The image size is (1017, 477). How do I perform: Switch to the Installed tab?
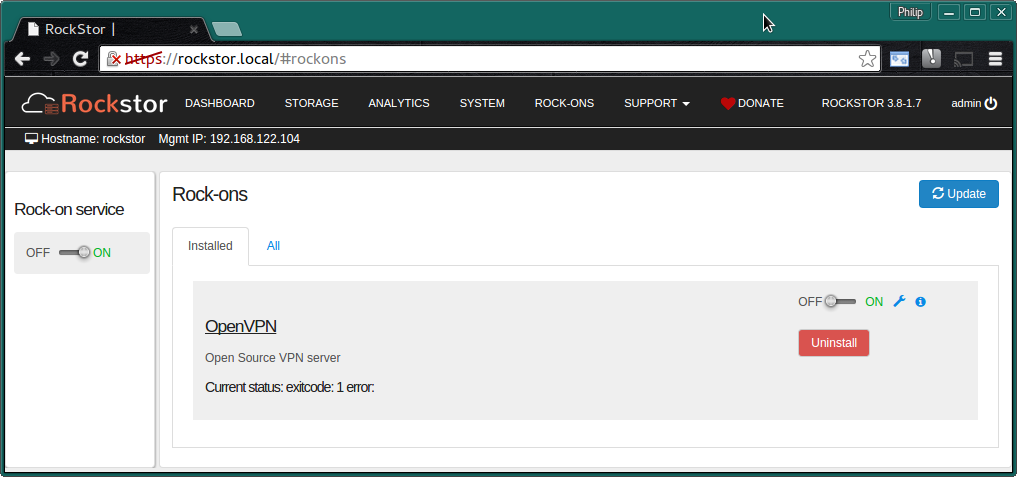tap(210, 246)
